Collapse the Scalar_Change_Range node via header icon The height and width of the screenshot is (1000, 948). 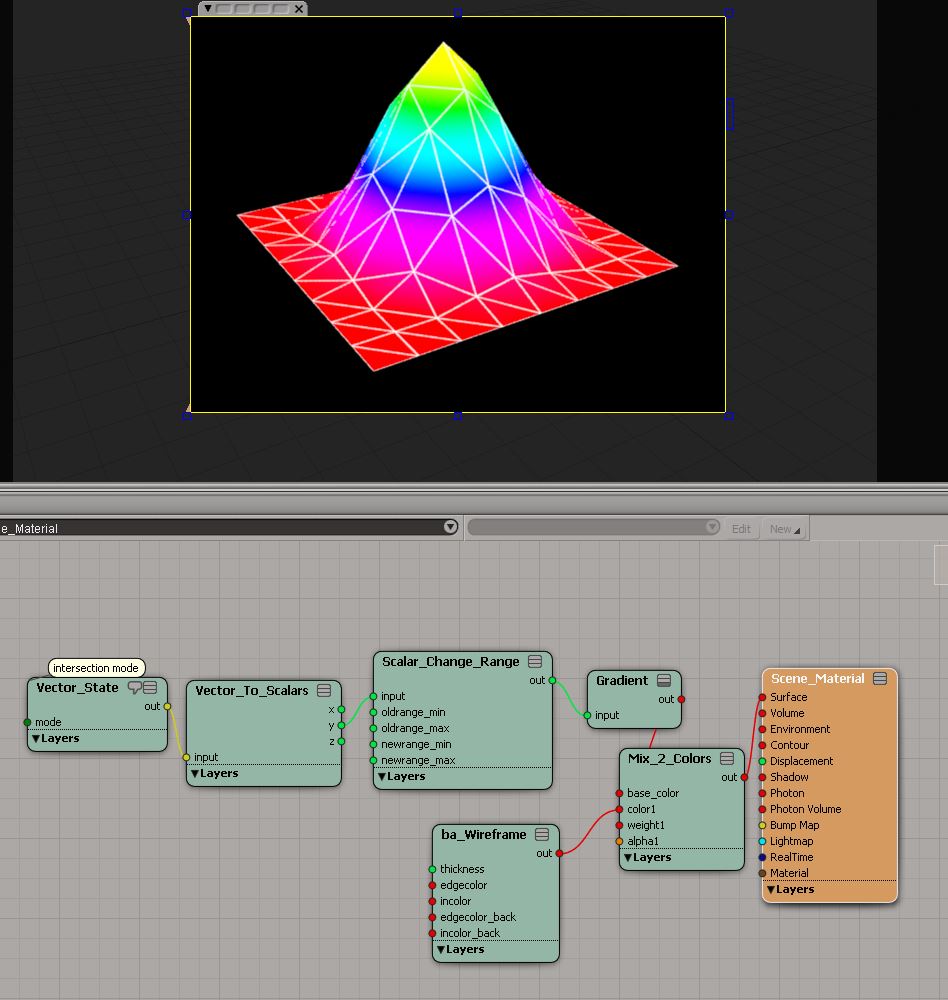click(535, 662)
